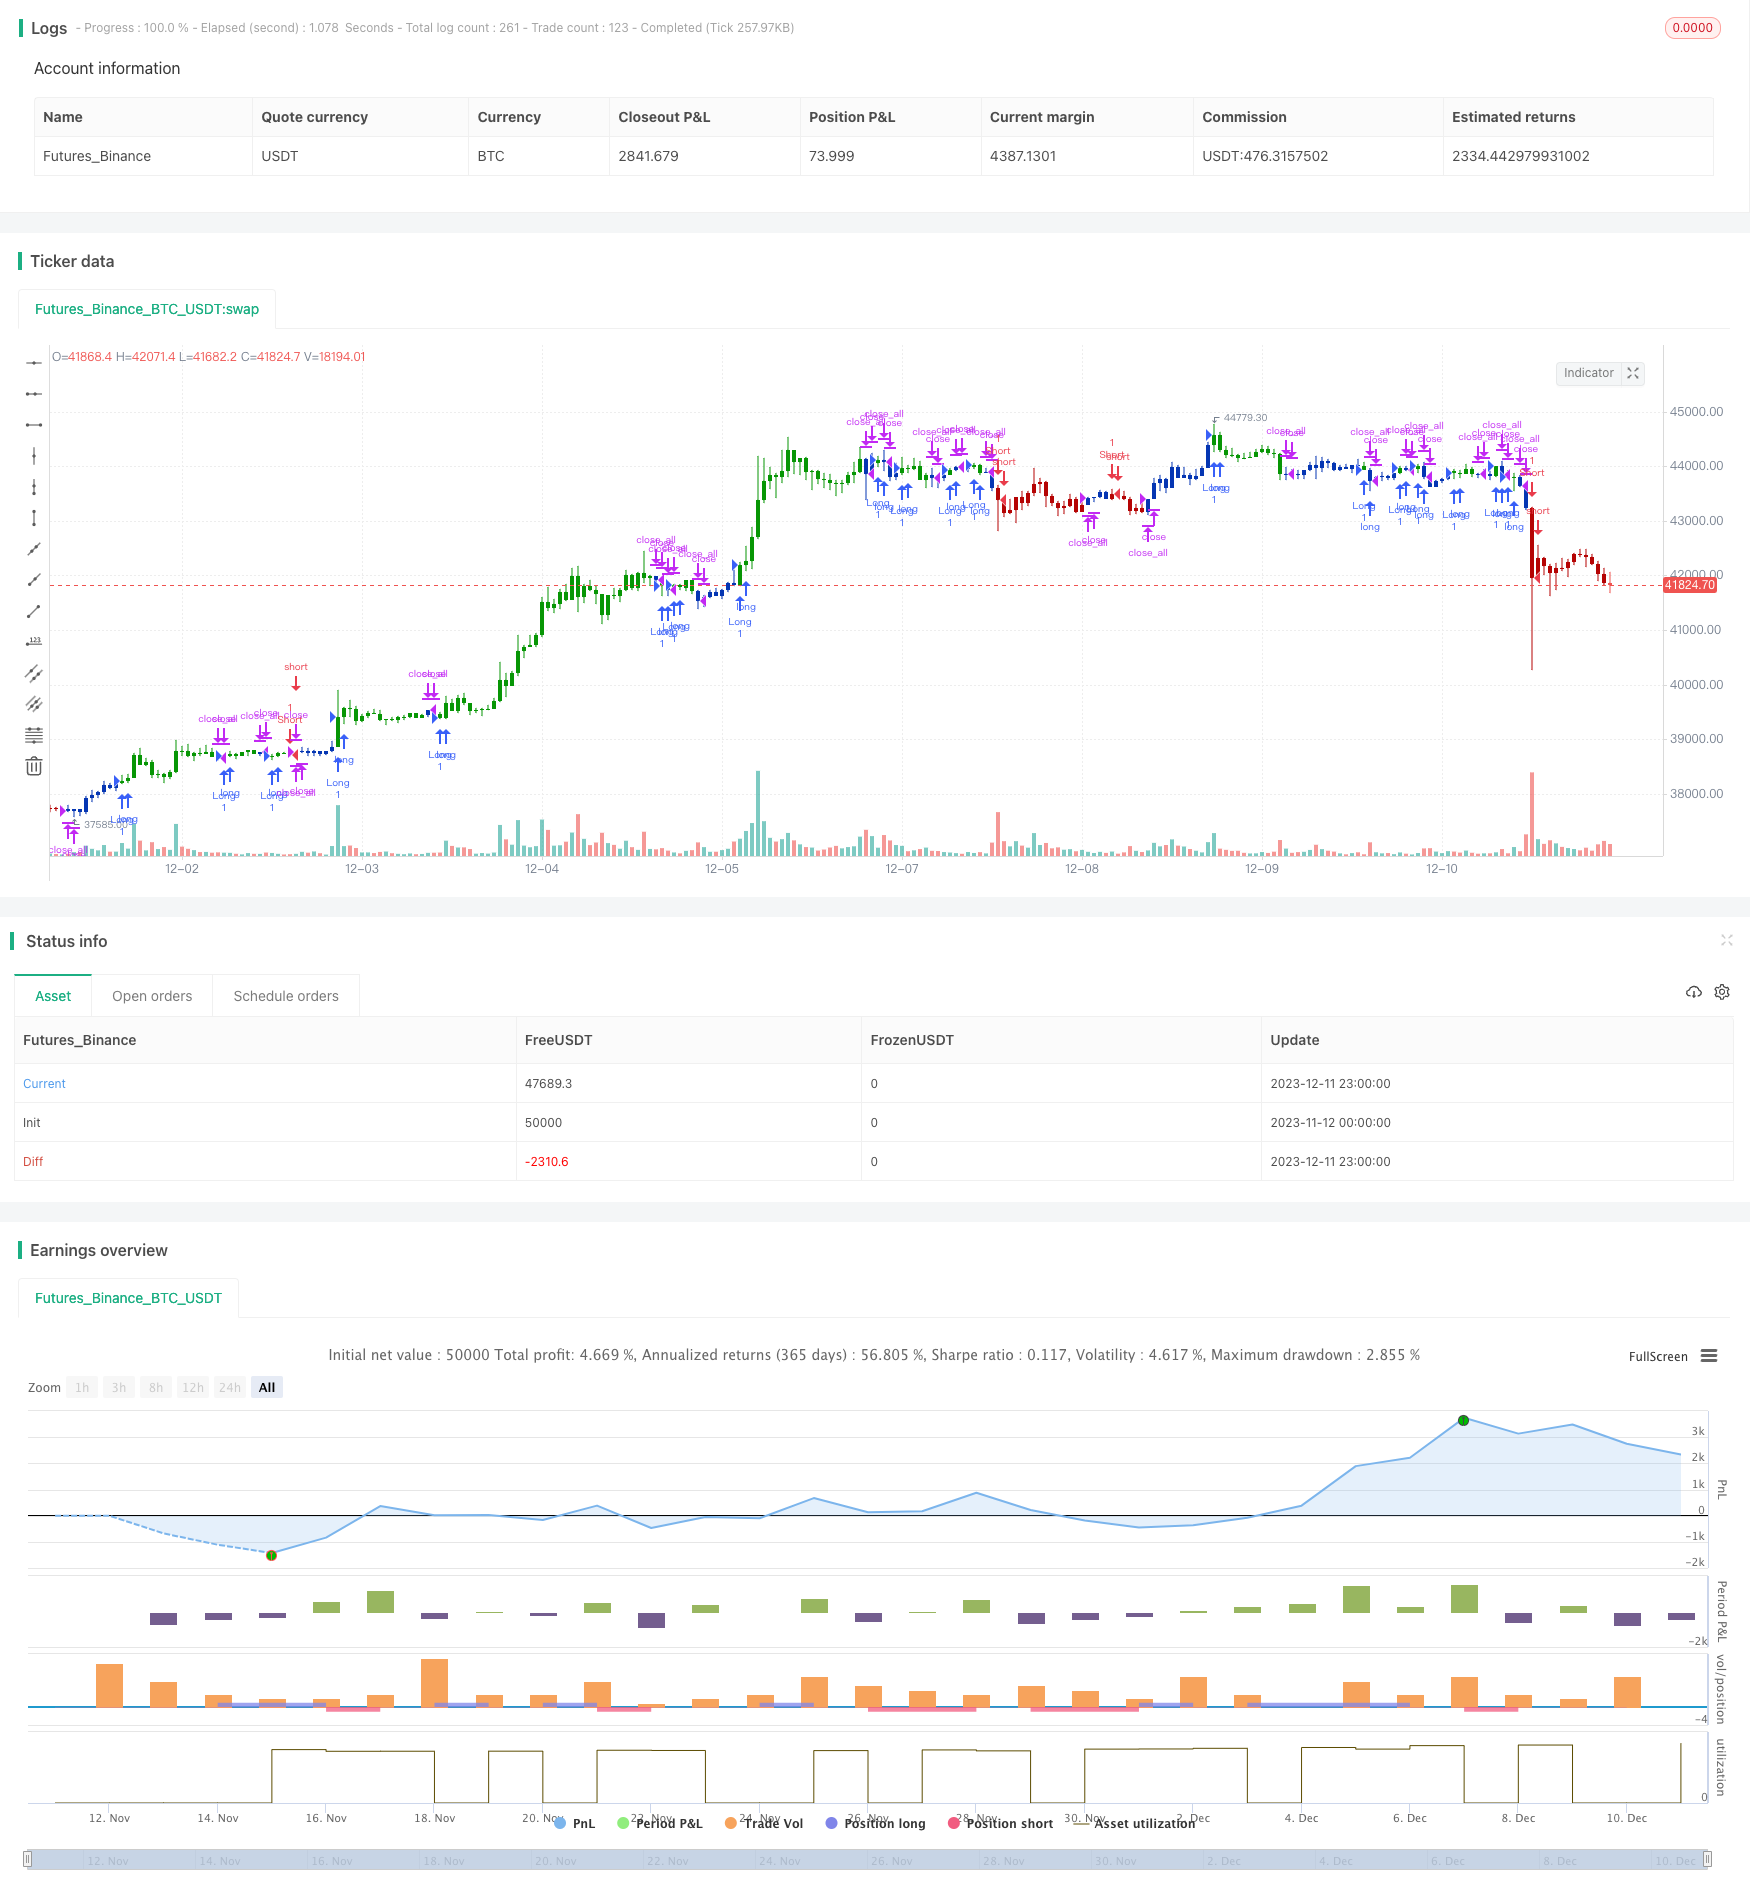Click the cloud download icon in Status info
The image size is (1750, 1899).
(1693, 992)
